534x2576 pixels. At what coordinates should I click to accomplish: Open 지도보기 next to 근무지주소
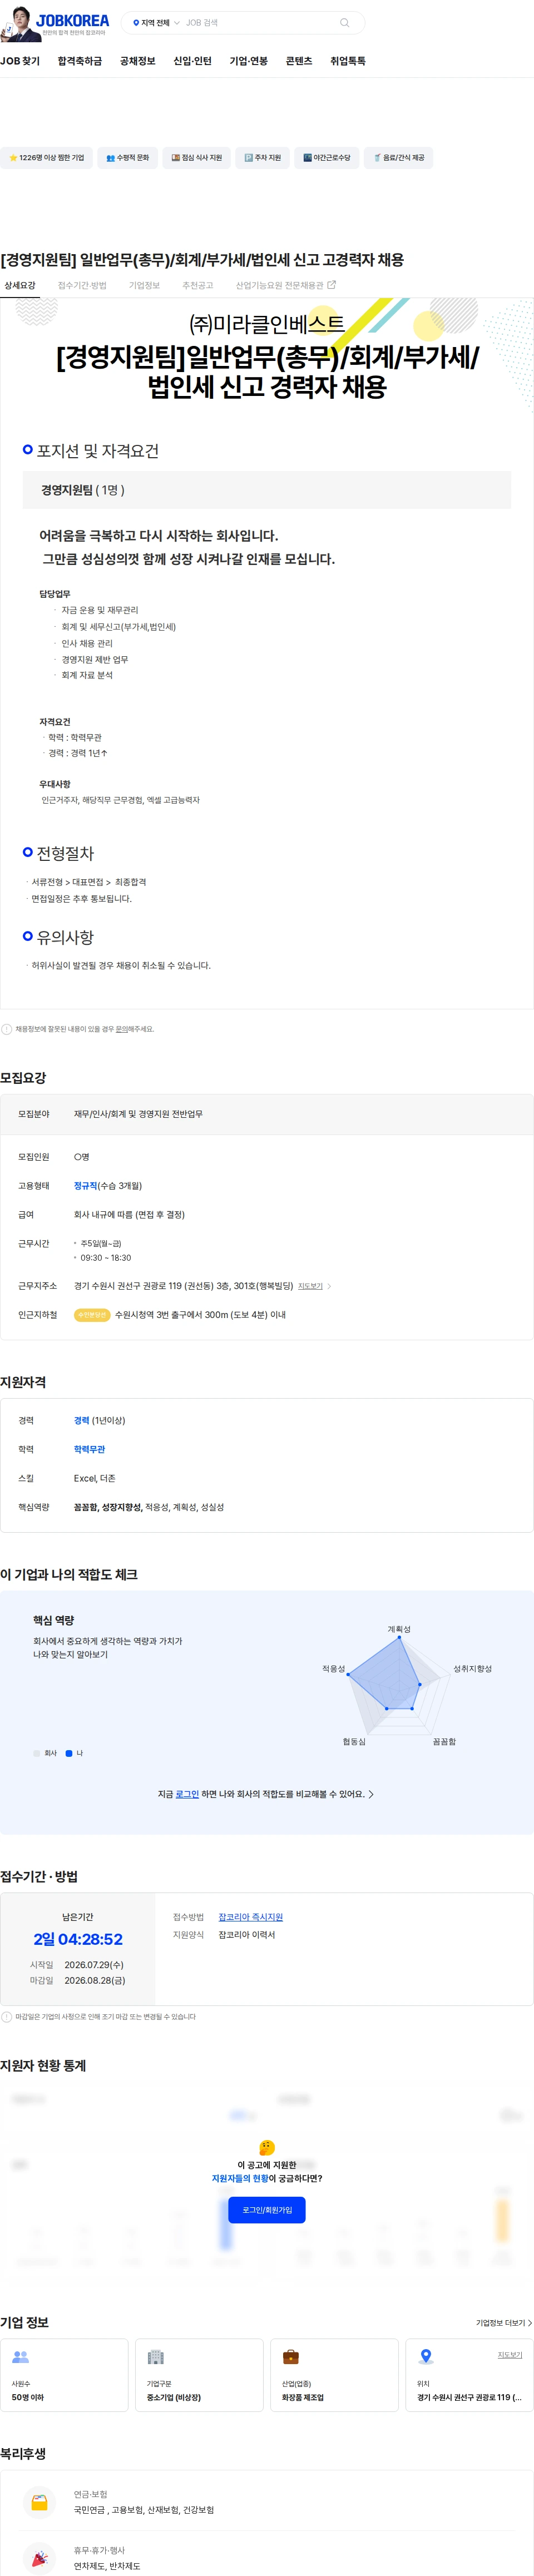click(310, 1286)
